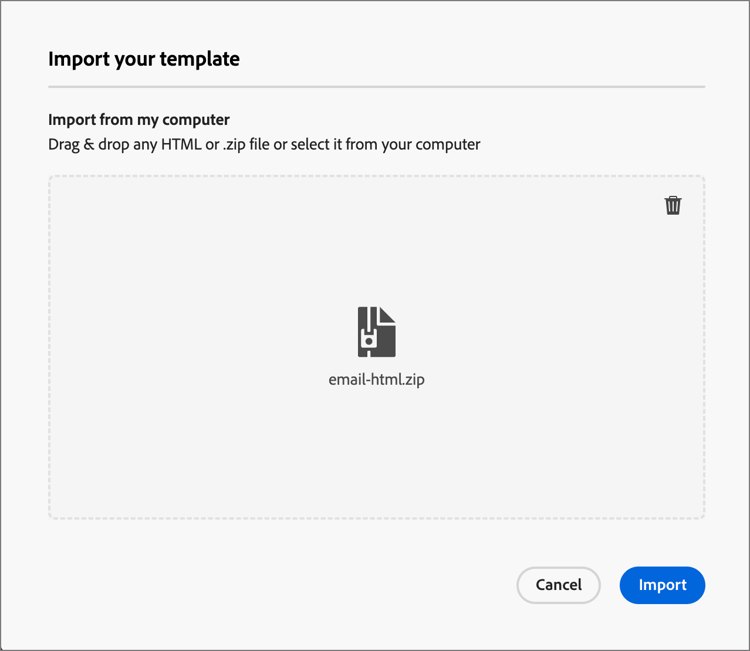This screenshot has width=750, height=651.
Task: Click the "Import from my computer" heading
Action: [139, 120]
